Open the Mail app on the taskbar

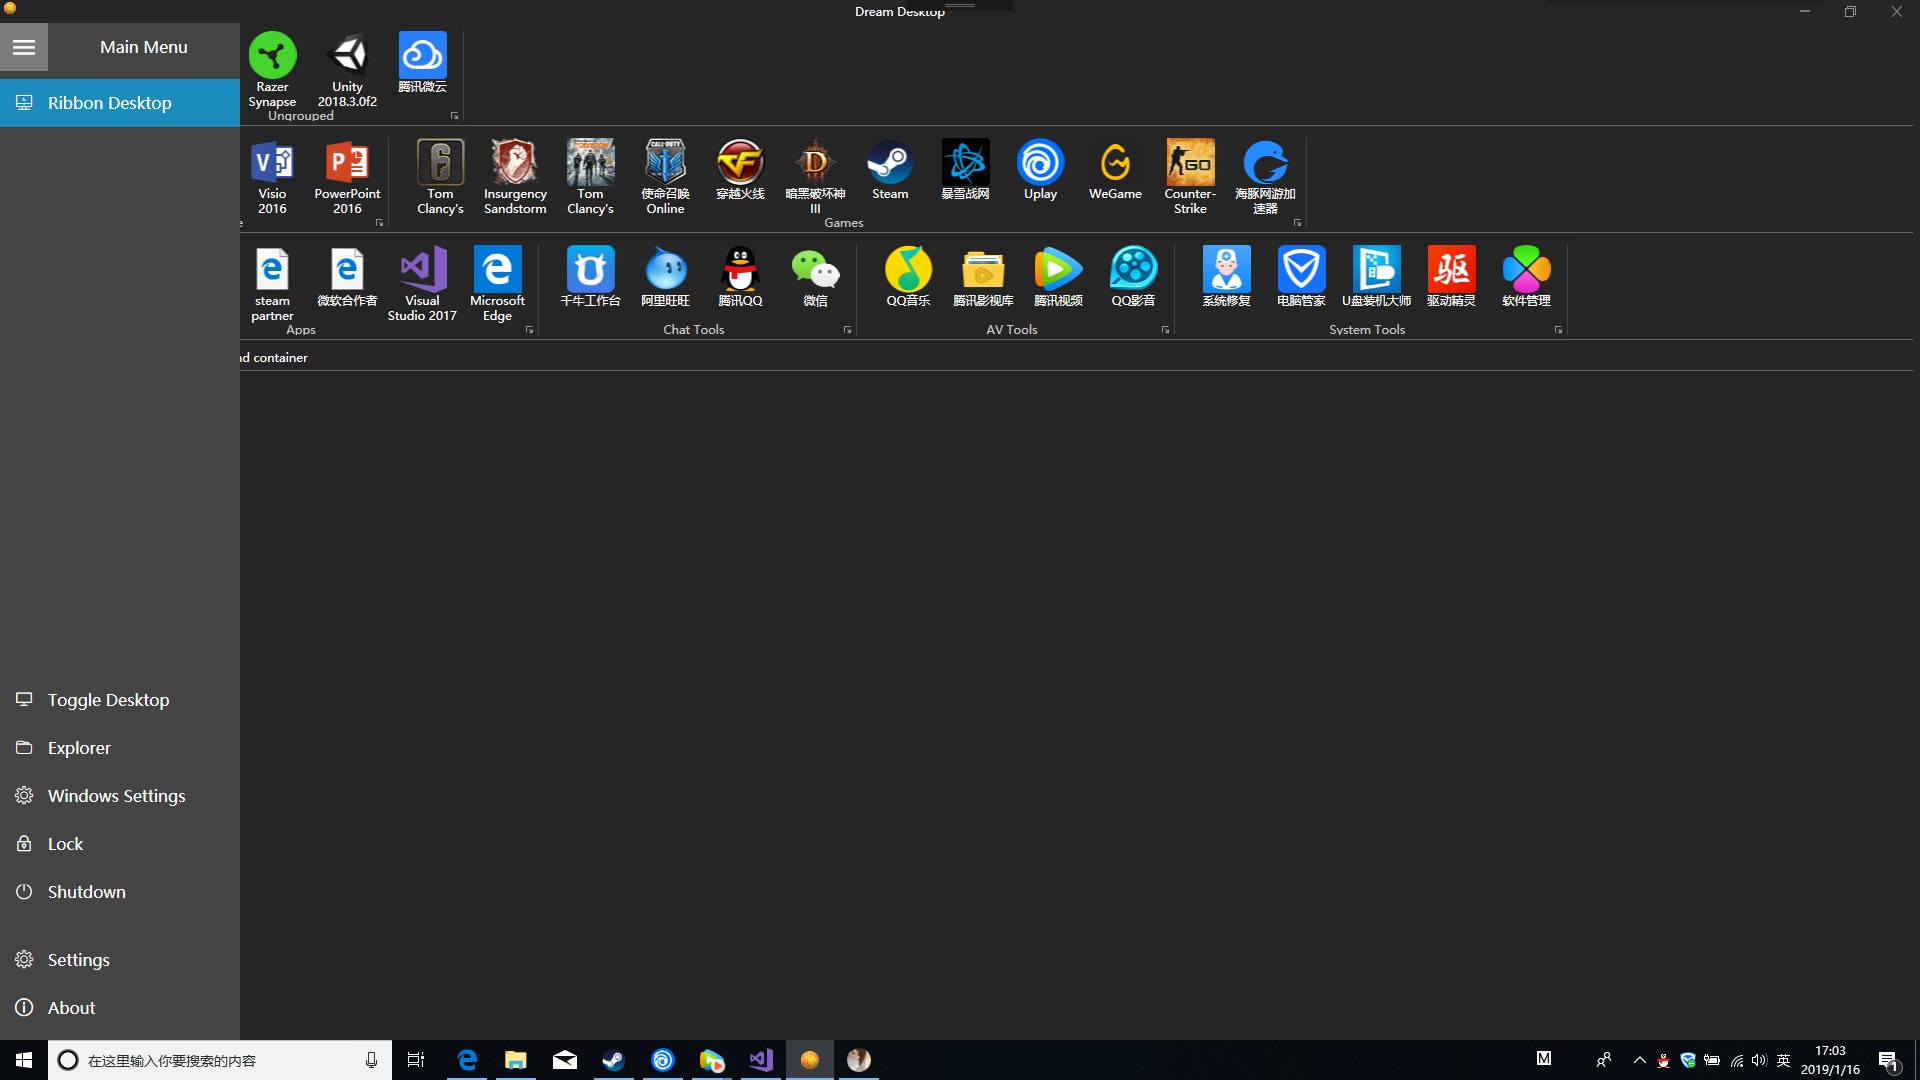pyautogui.click(x=565, y=1060)
